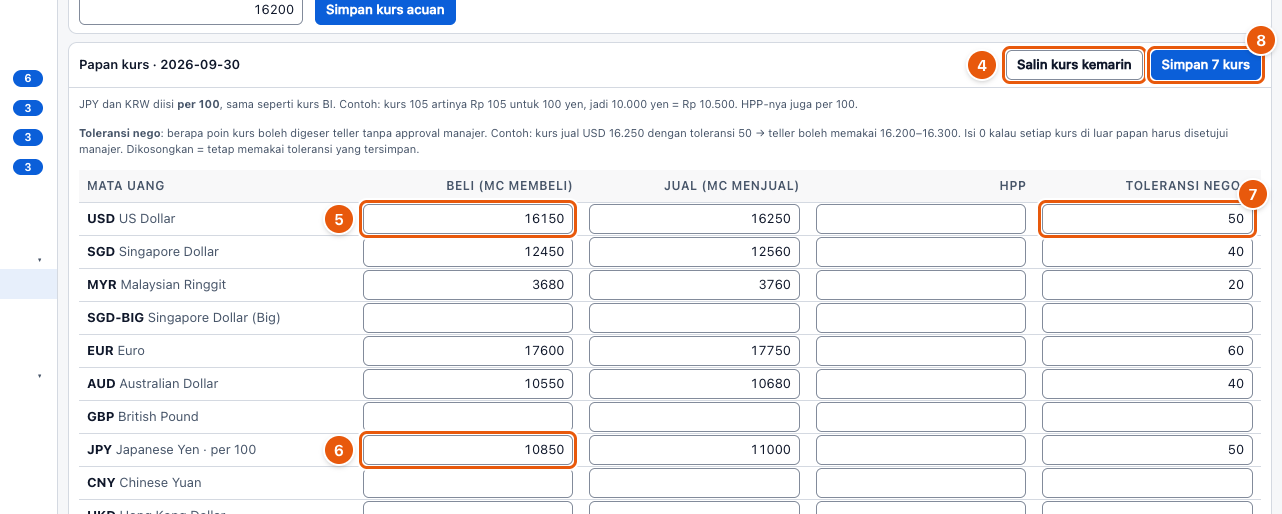
Task: Select the empty EUR HPP field
Action: (921, 351)
